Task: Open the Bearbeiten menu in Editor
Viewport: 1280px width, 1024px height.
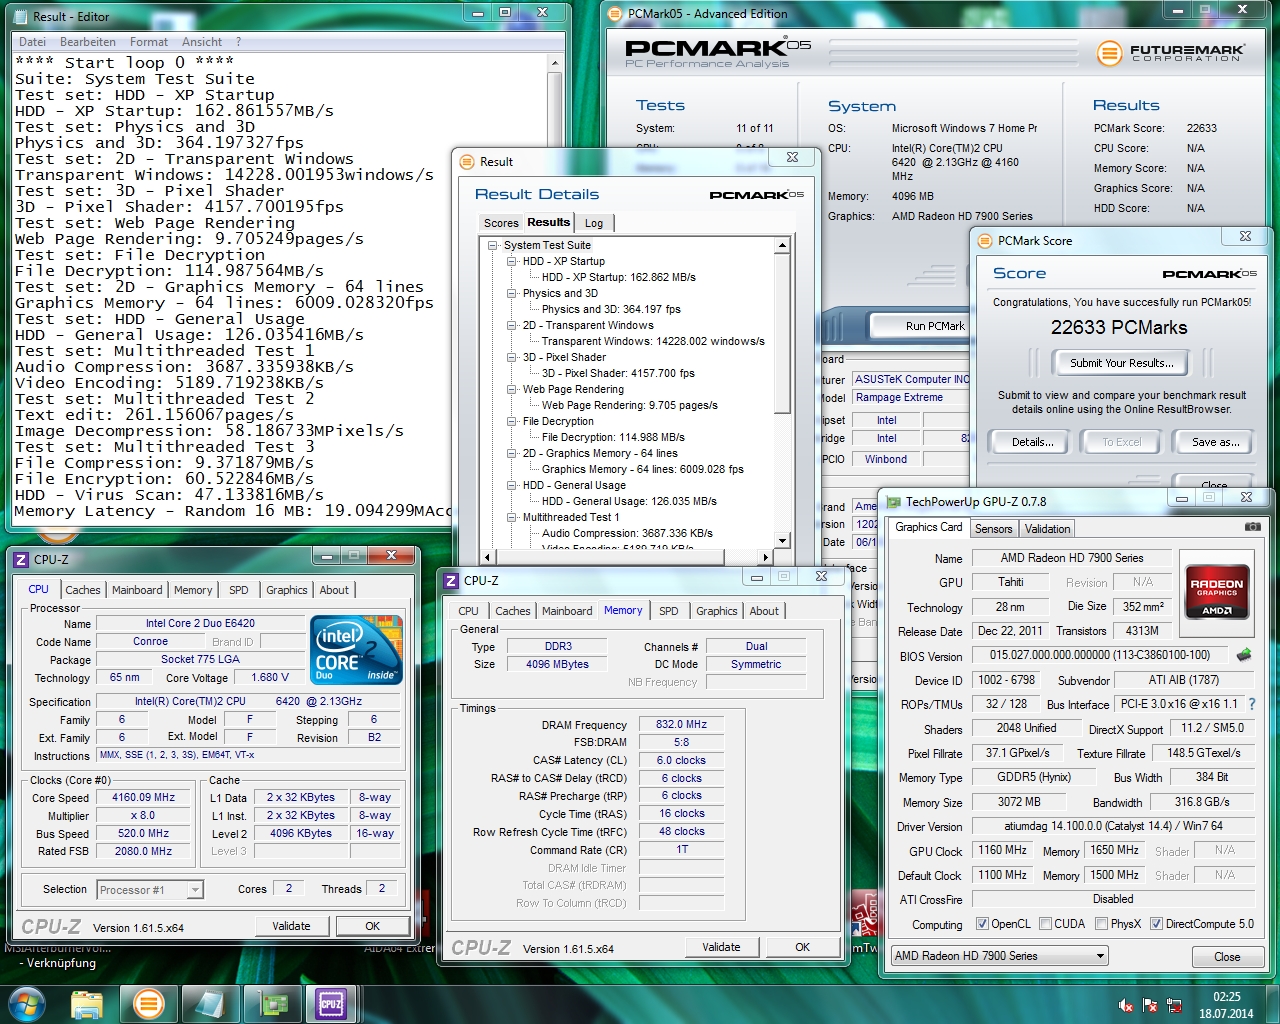Action: pyautogui.click(x=88, y=42)
